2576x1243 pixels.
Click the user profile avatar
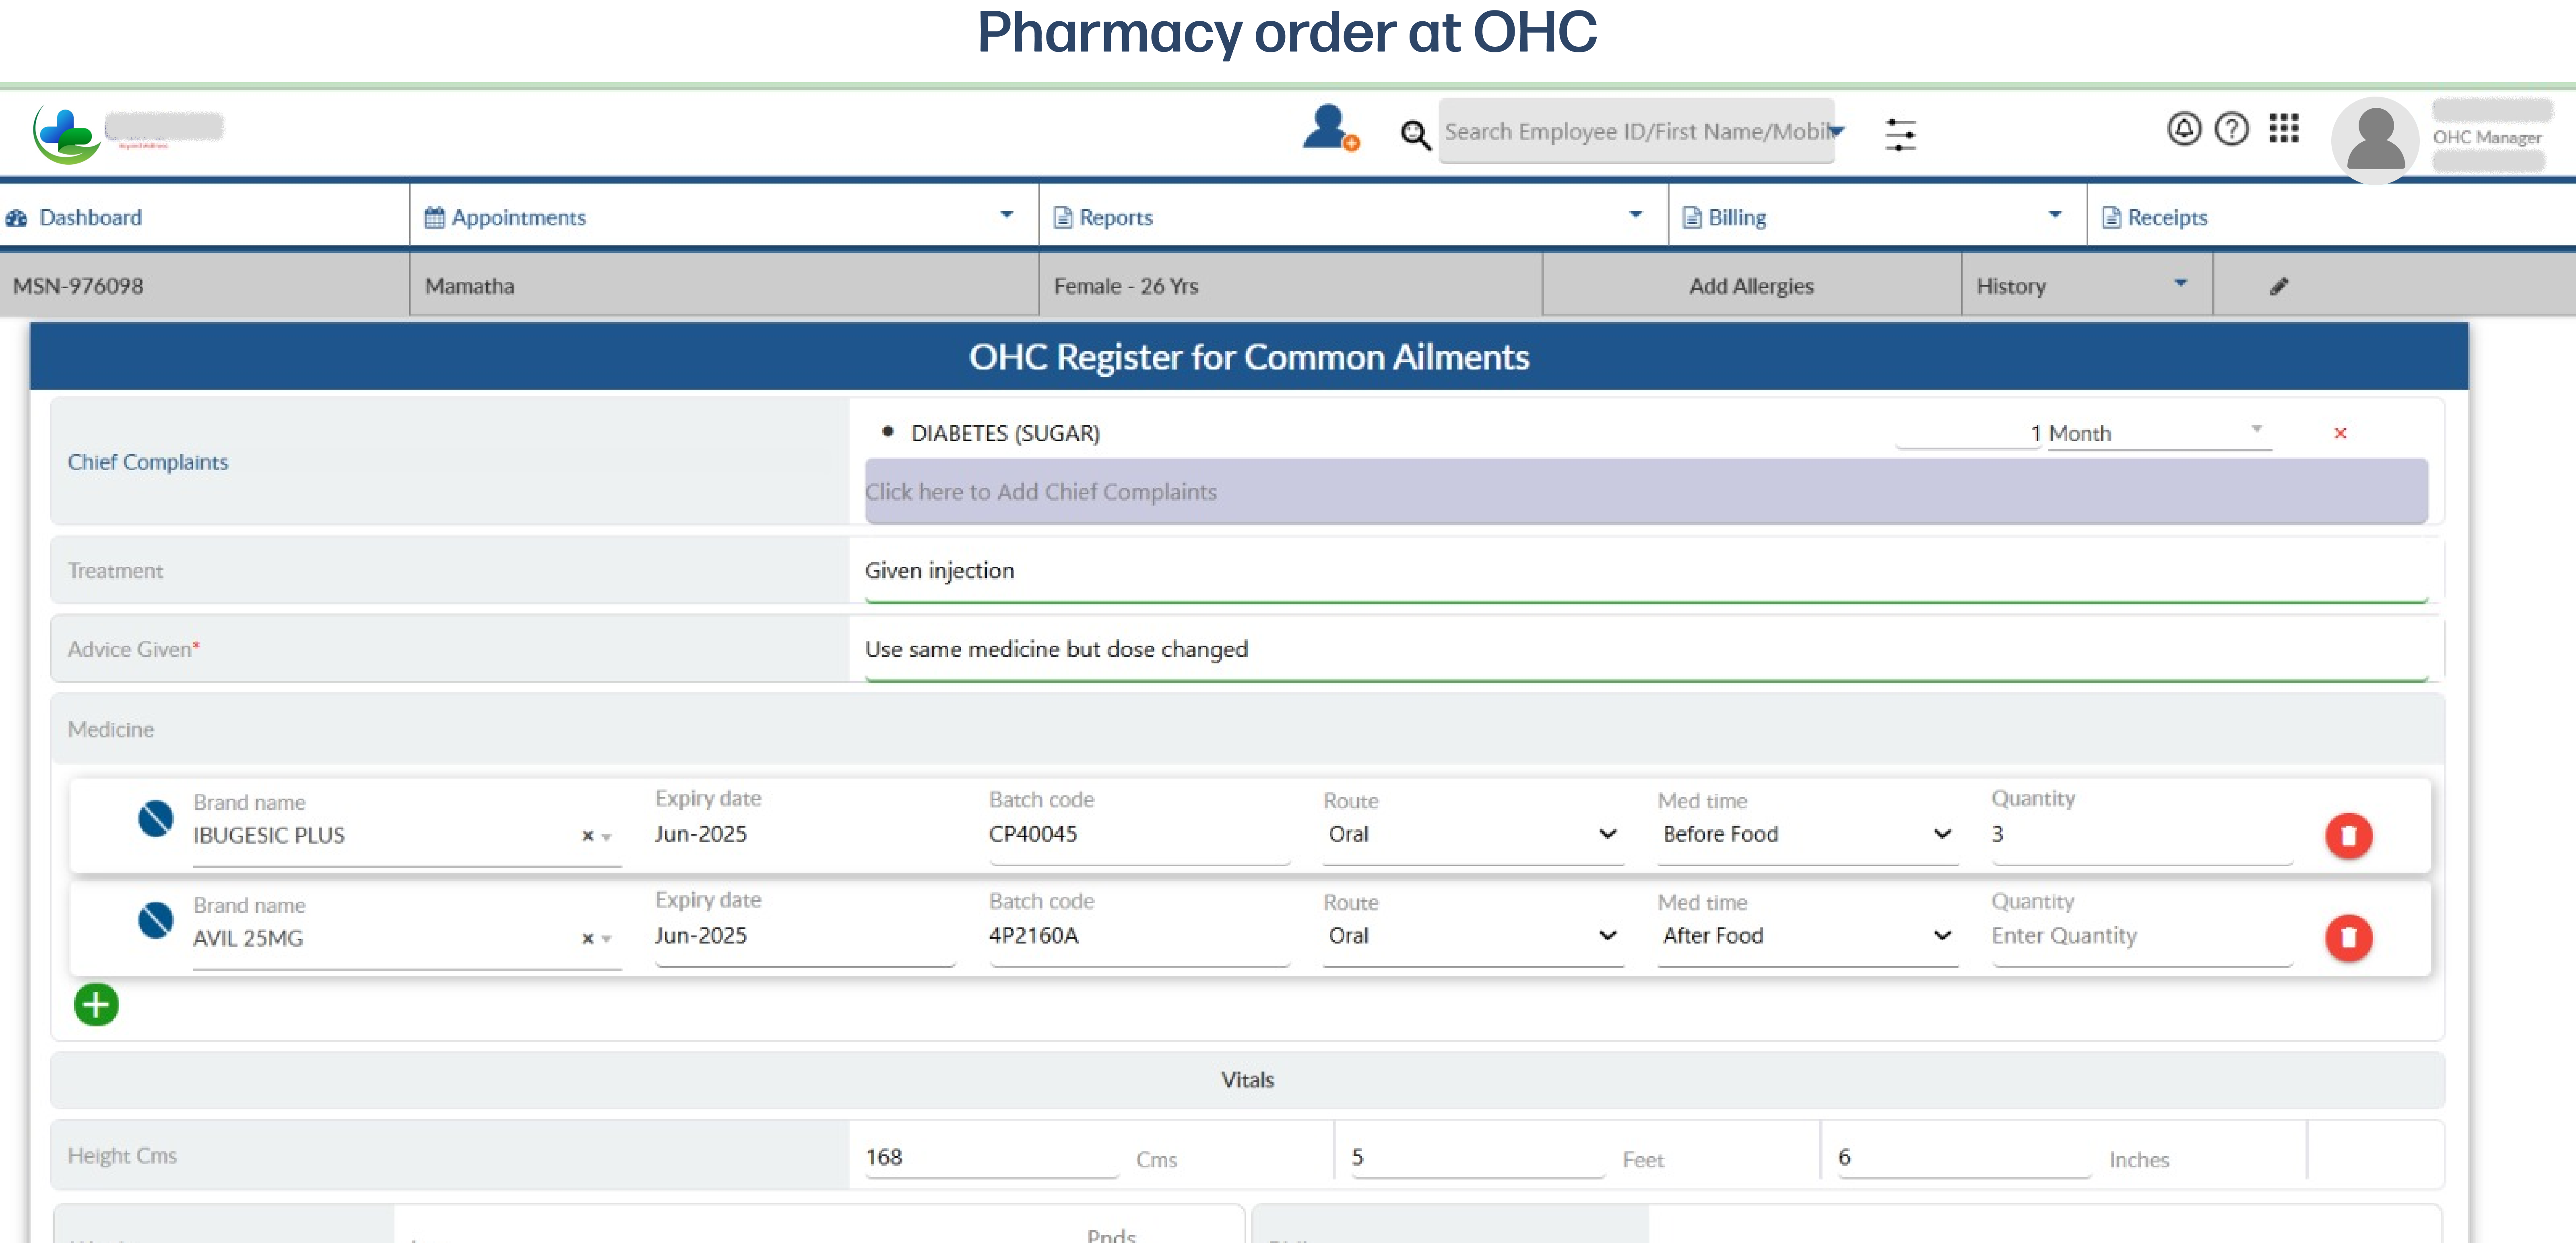2375,140
